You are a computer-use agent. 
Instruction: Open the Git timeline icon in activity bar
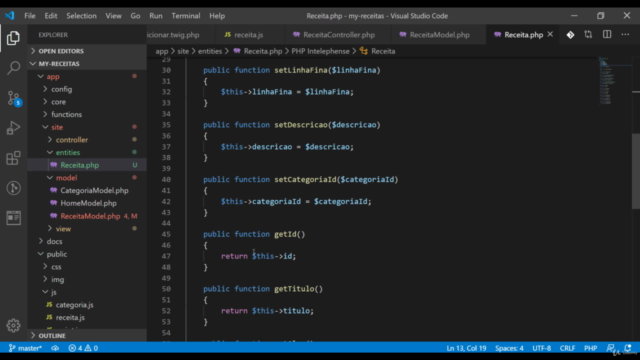[x=13, y=188]
